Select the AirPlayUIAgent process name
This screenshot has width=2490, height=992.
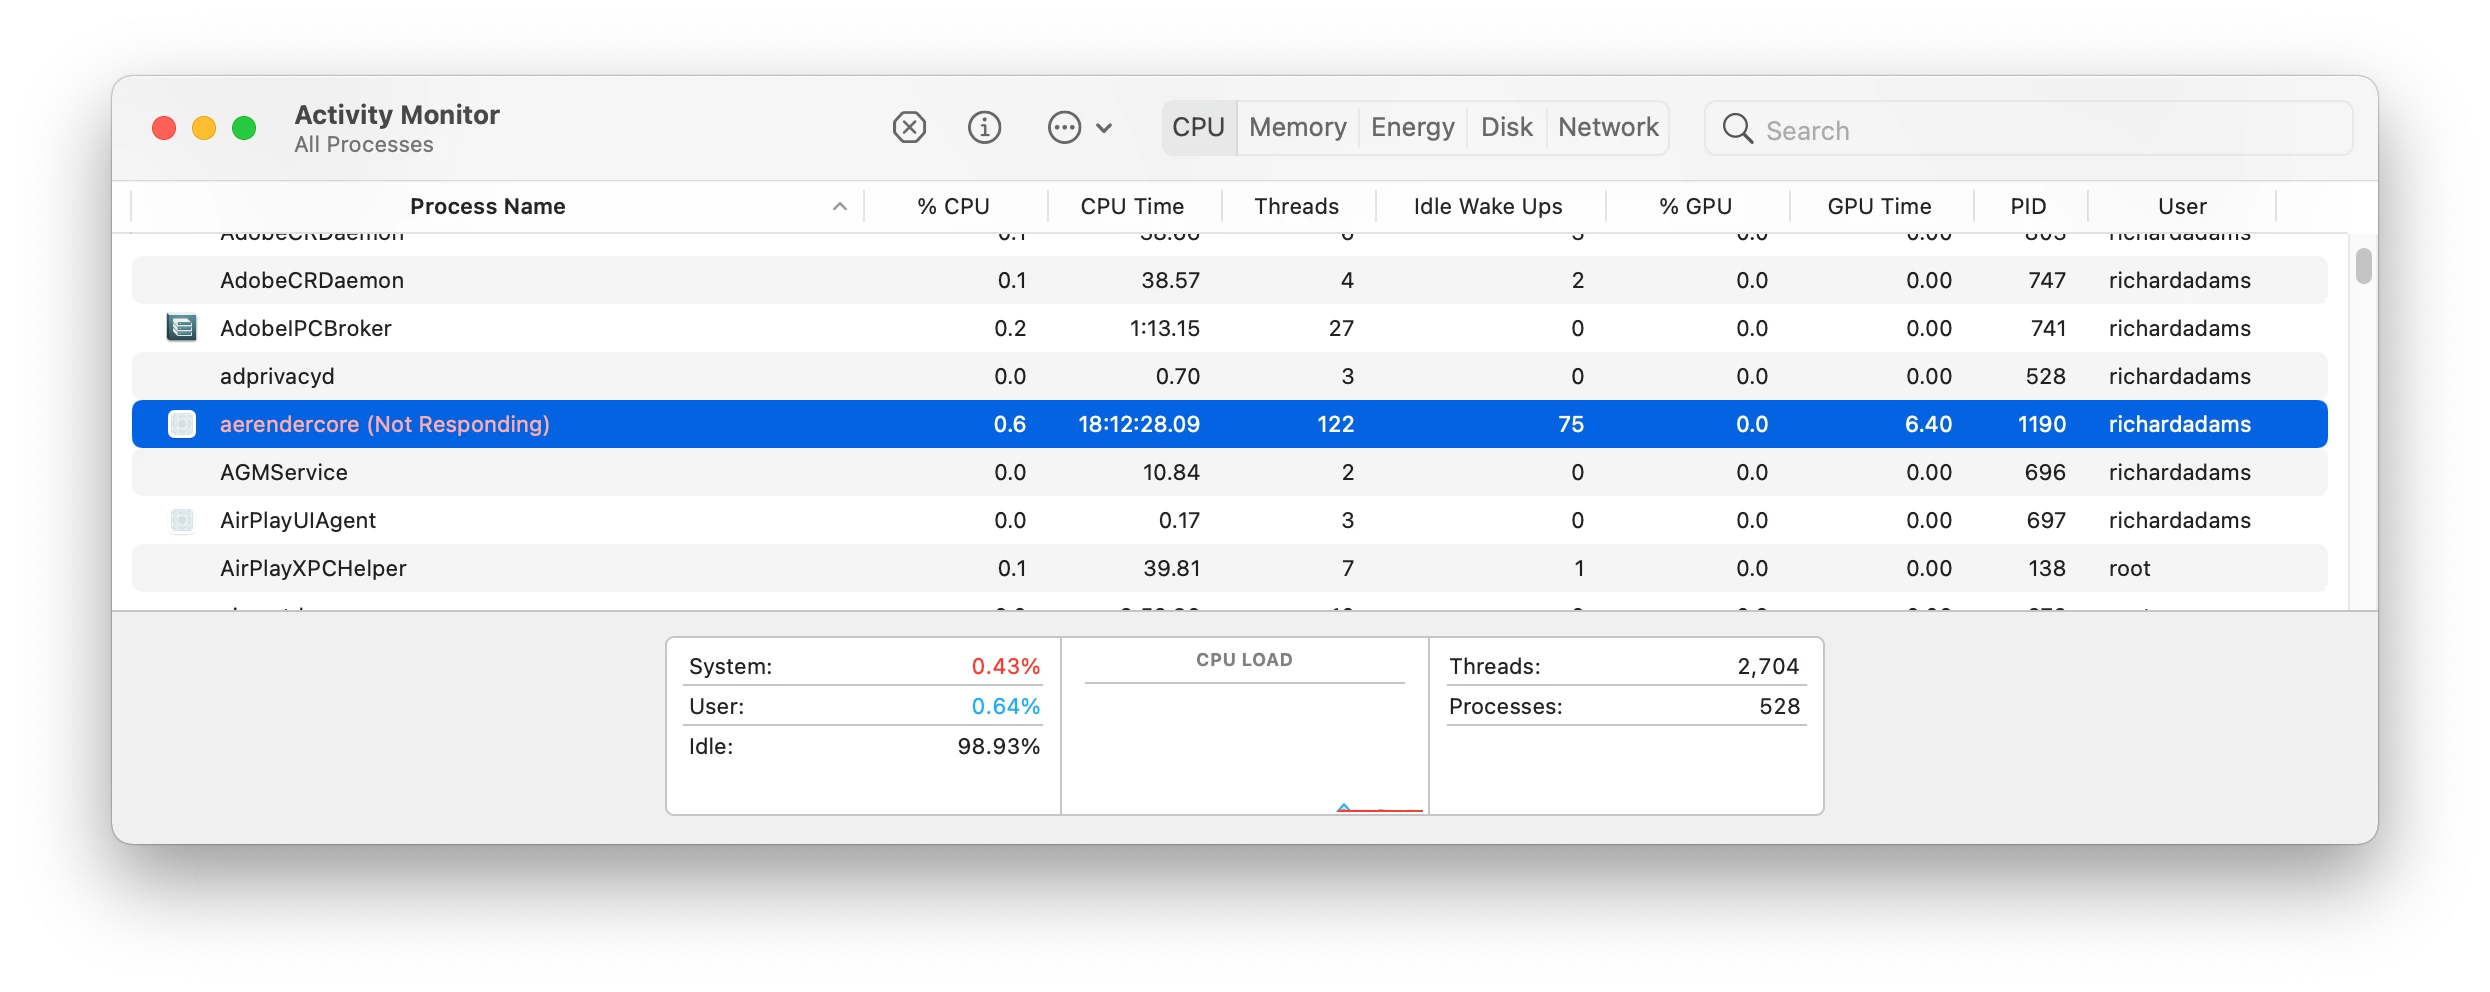(298, 520)
